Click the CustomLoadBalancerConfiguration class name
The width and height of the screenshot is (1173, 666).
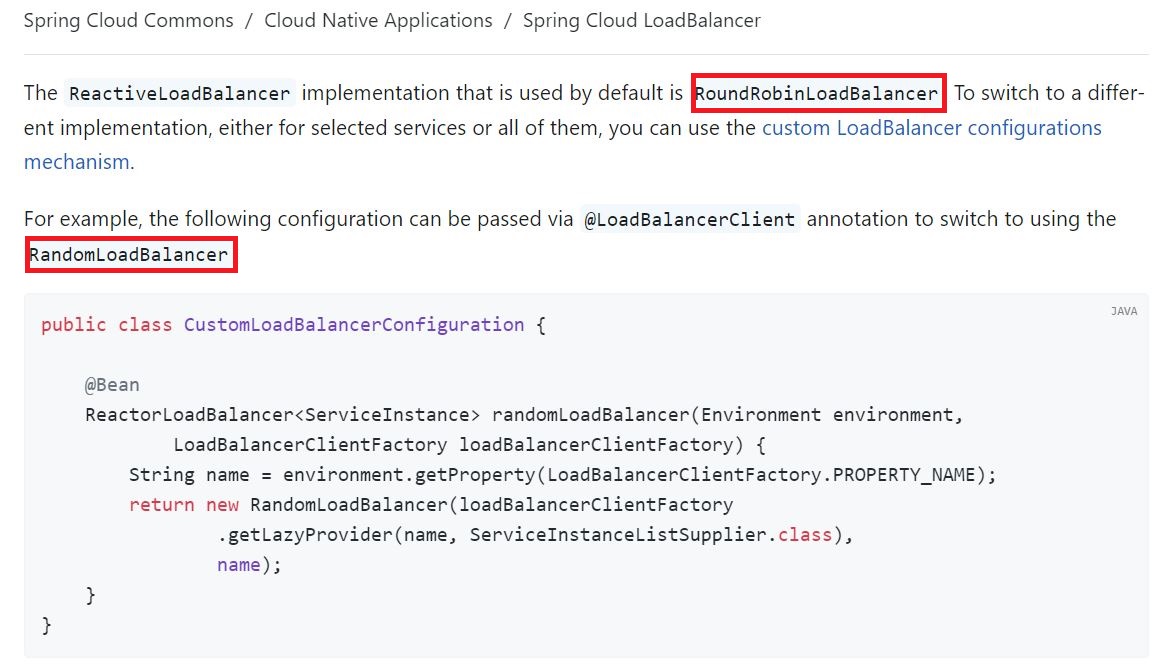(x=354, y=325)
